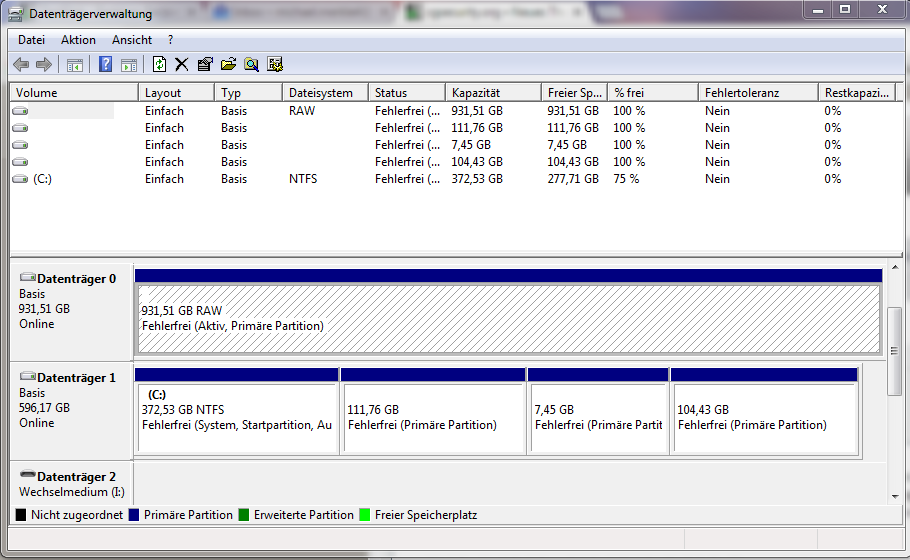Open Properties via the toolbar icon

click(x=205, y=65)
